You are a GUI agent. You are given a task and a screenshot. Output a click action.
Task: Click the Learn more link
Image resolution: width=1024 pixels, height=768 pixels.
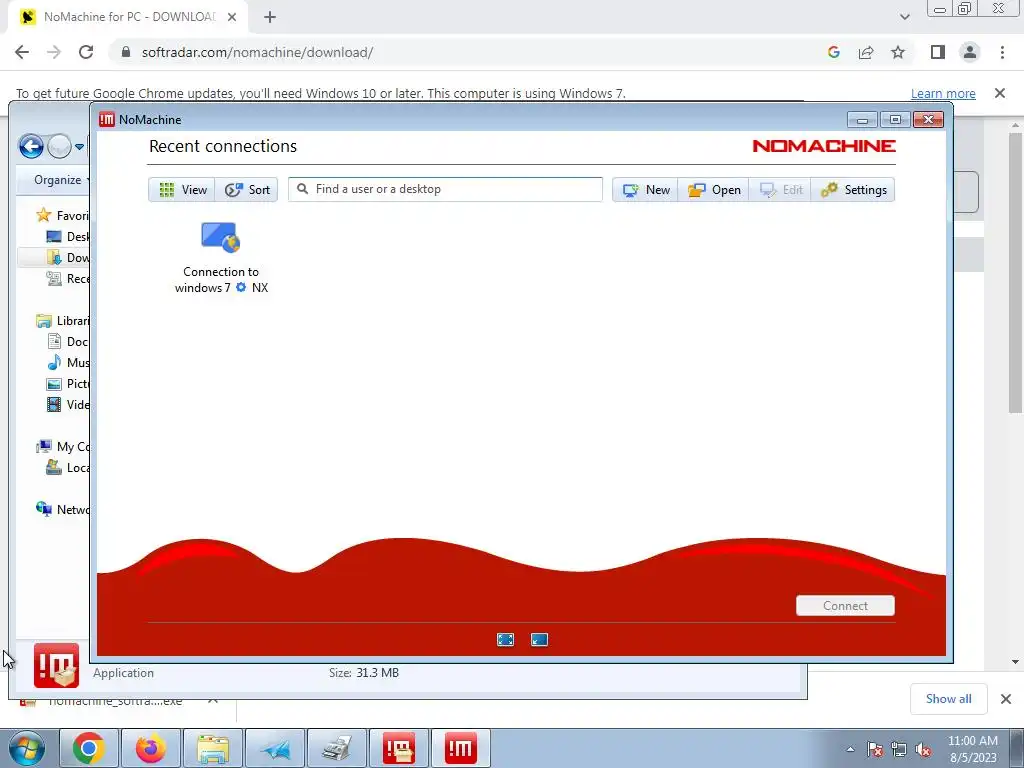[943, 93]
